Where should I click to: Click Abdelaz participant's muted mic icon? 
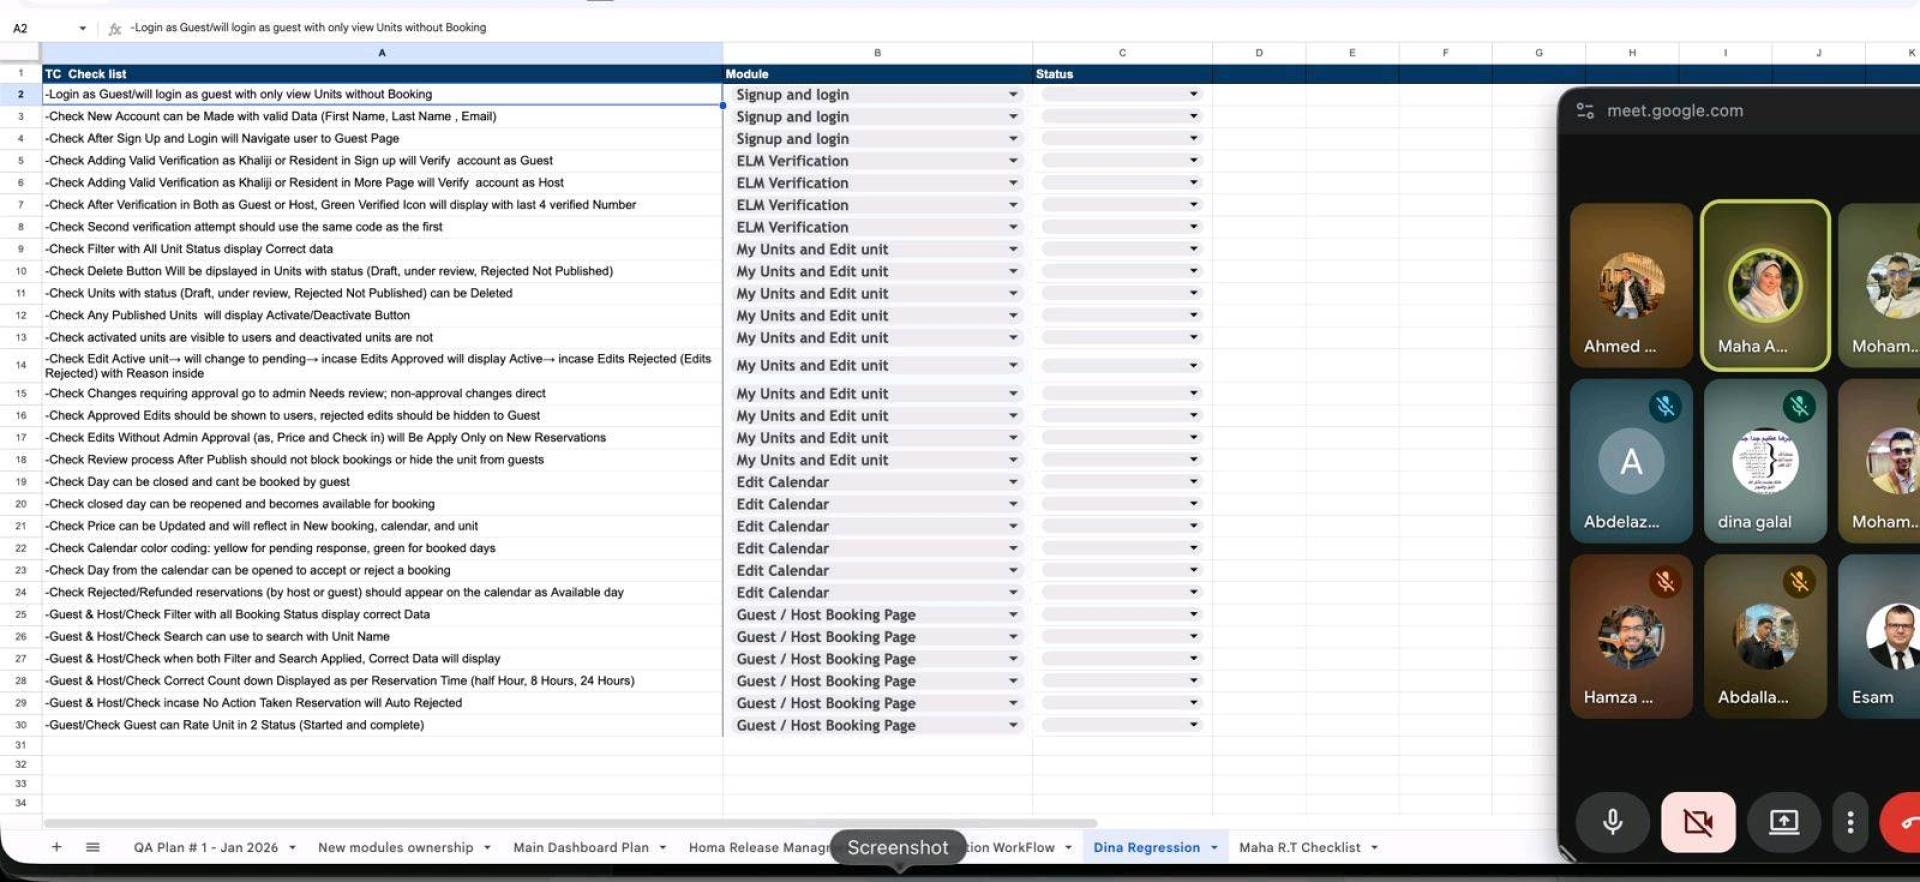1665,406
